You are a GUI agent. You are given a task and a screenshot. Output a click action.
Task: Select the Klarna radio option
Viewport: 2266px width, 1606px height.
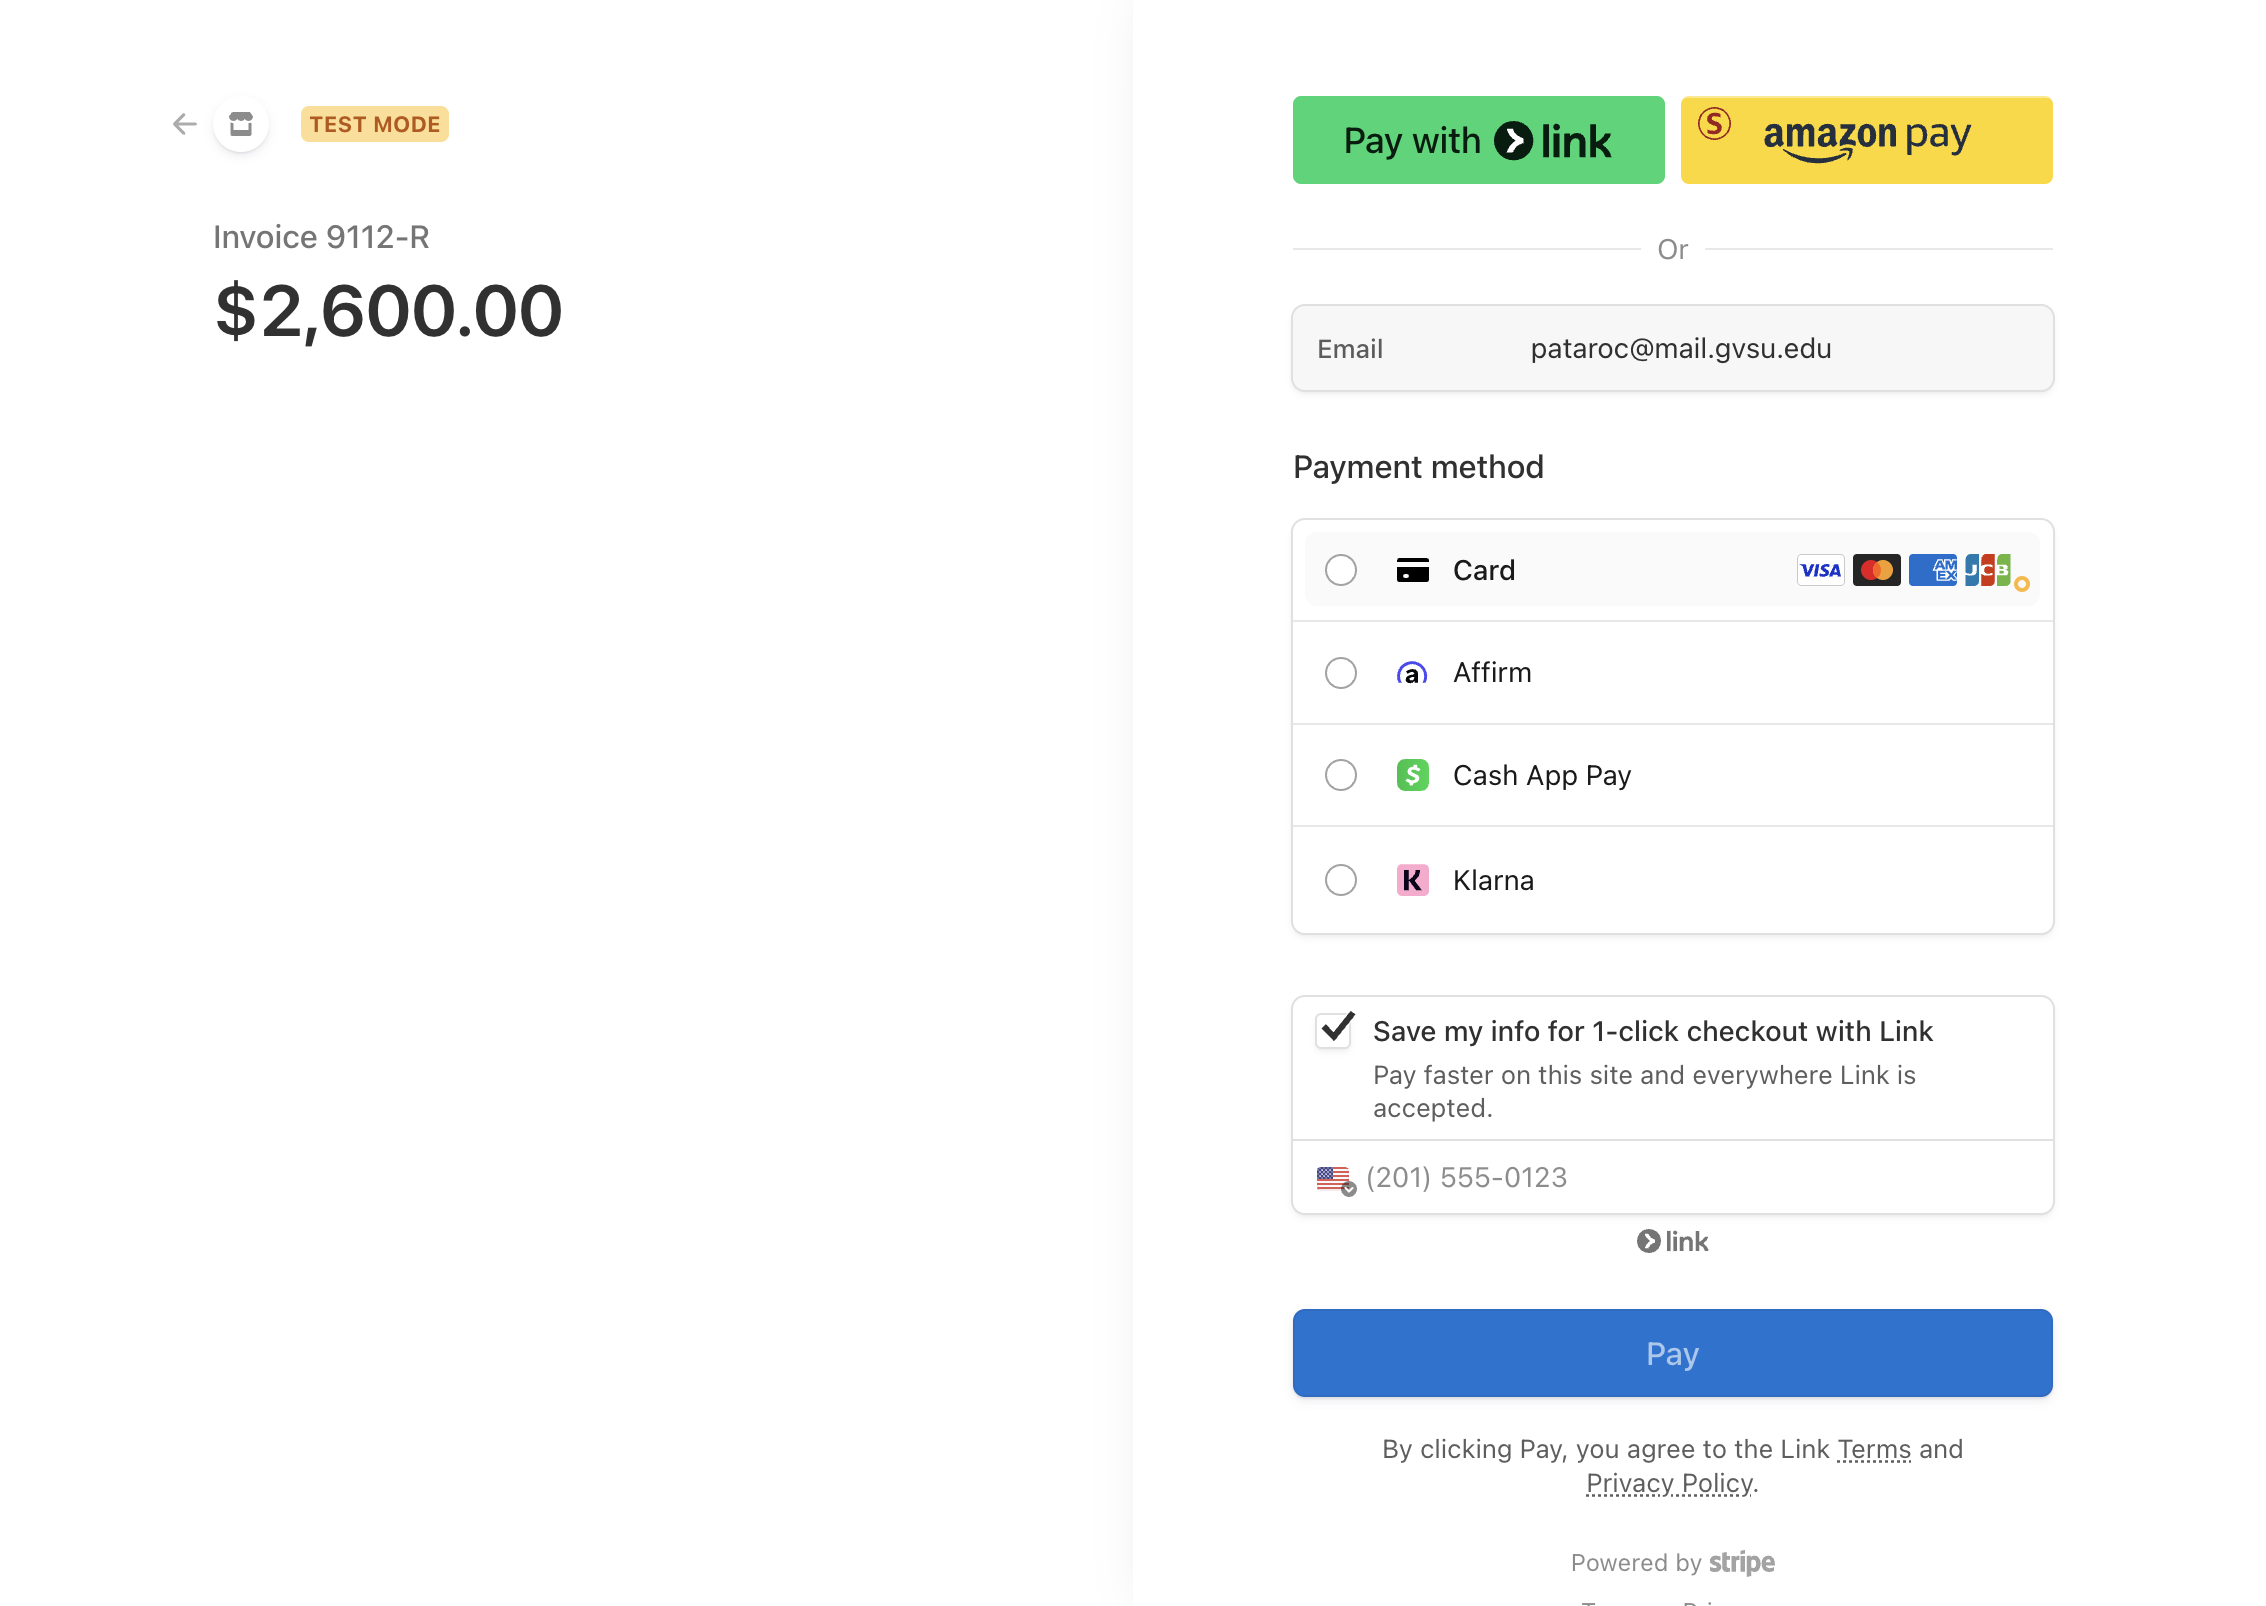click(x=1341, y=880)
